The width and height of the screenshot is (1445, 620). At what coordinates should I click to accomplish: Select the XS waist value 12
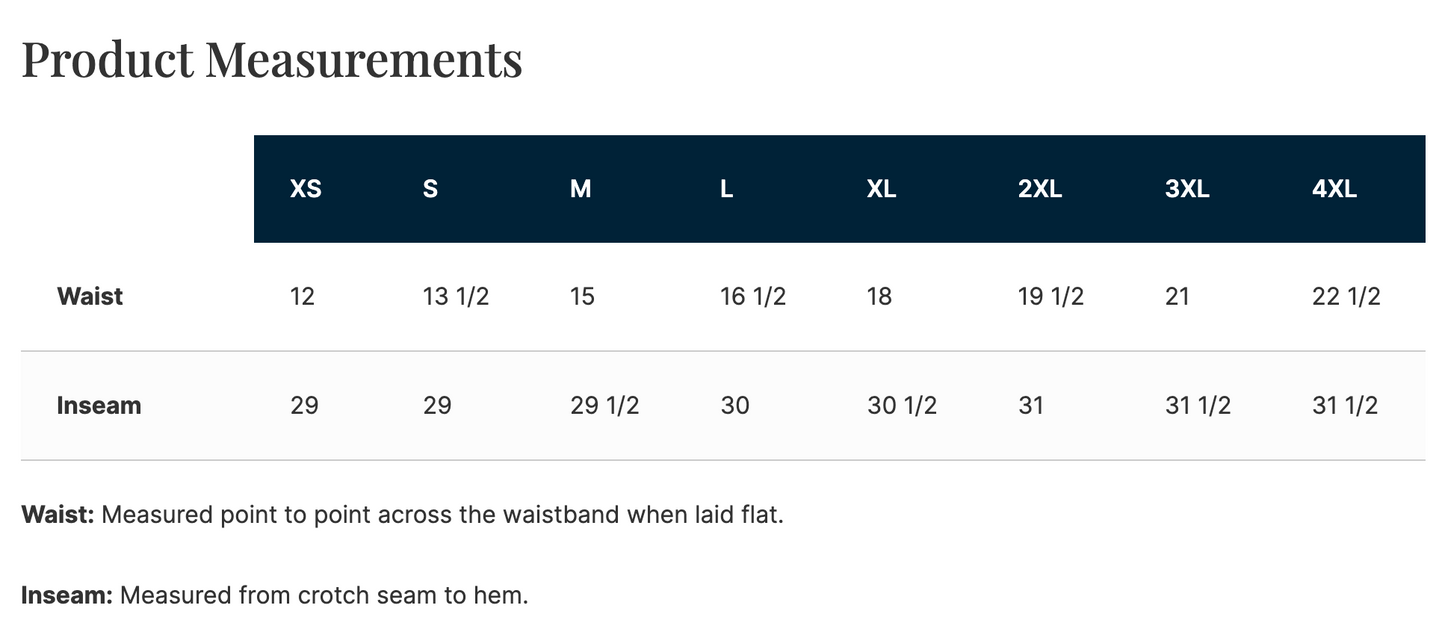click(302, 297)
